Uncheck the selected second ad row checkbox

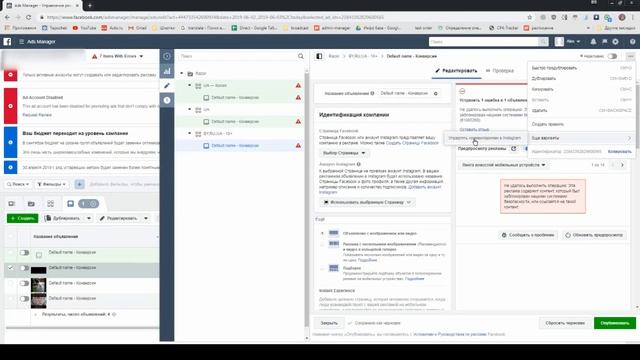[11, 268]
